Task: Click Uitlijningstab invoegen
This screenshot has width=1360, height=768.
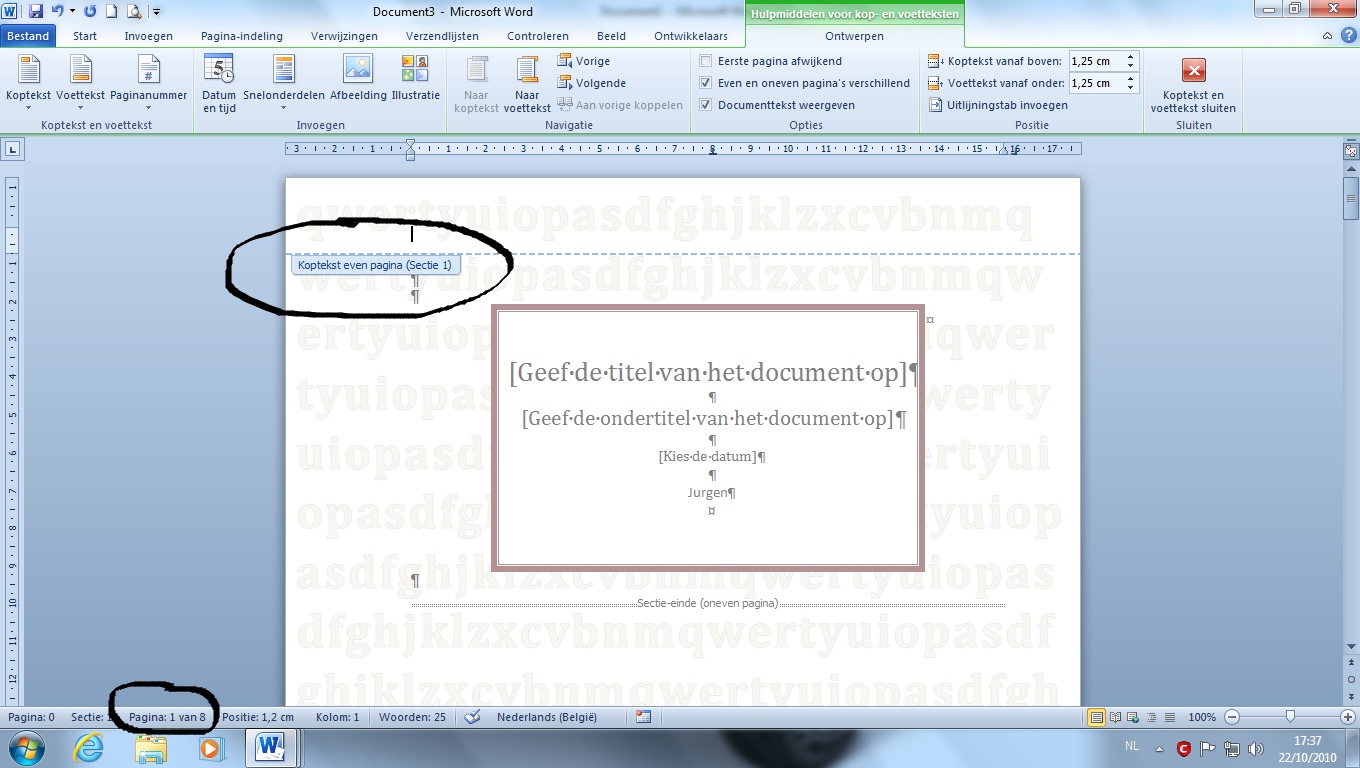Action: pos(998,105)
